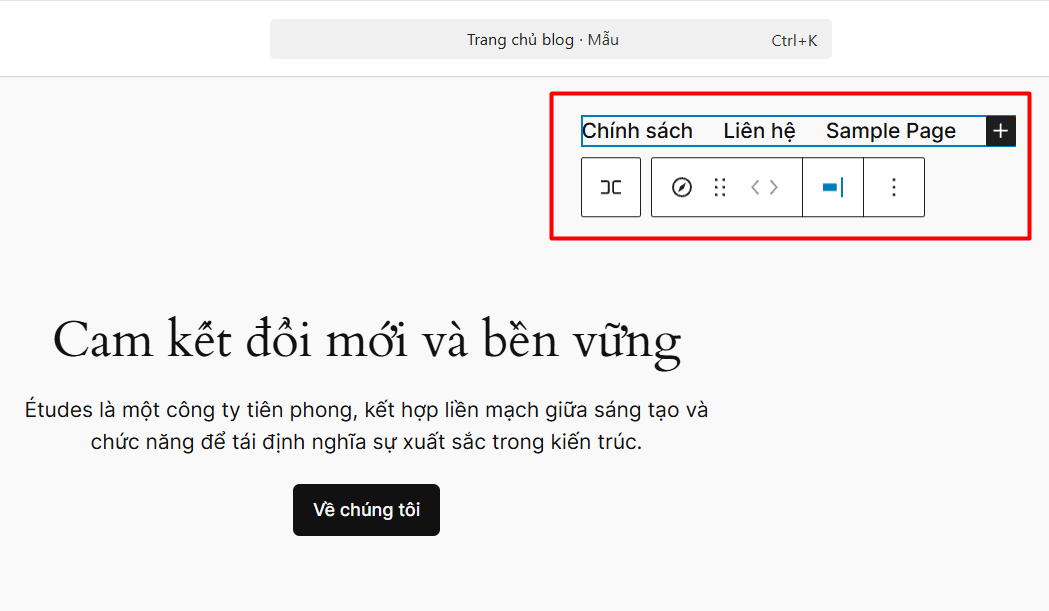Screen dimensions: 1049x611
Task: Open the "Trang chủ blog · Mẫu" command bar
Action: (542, 39)
